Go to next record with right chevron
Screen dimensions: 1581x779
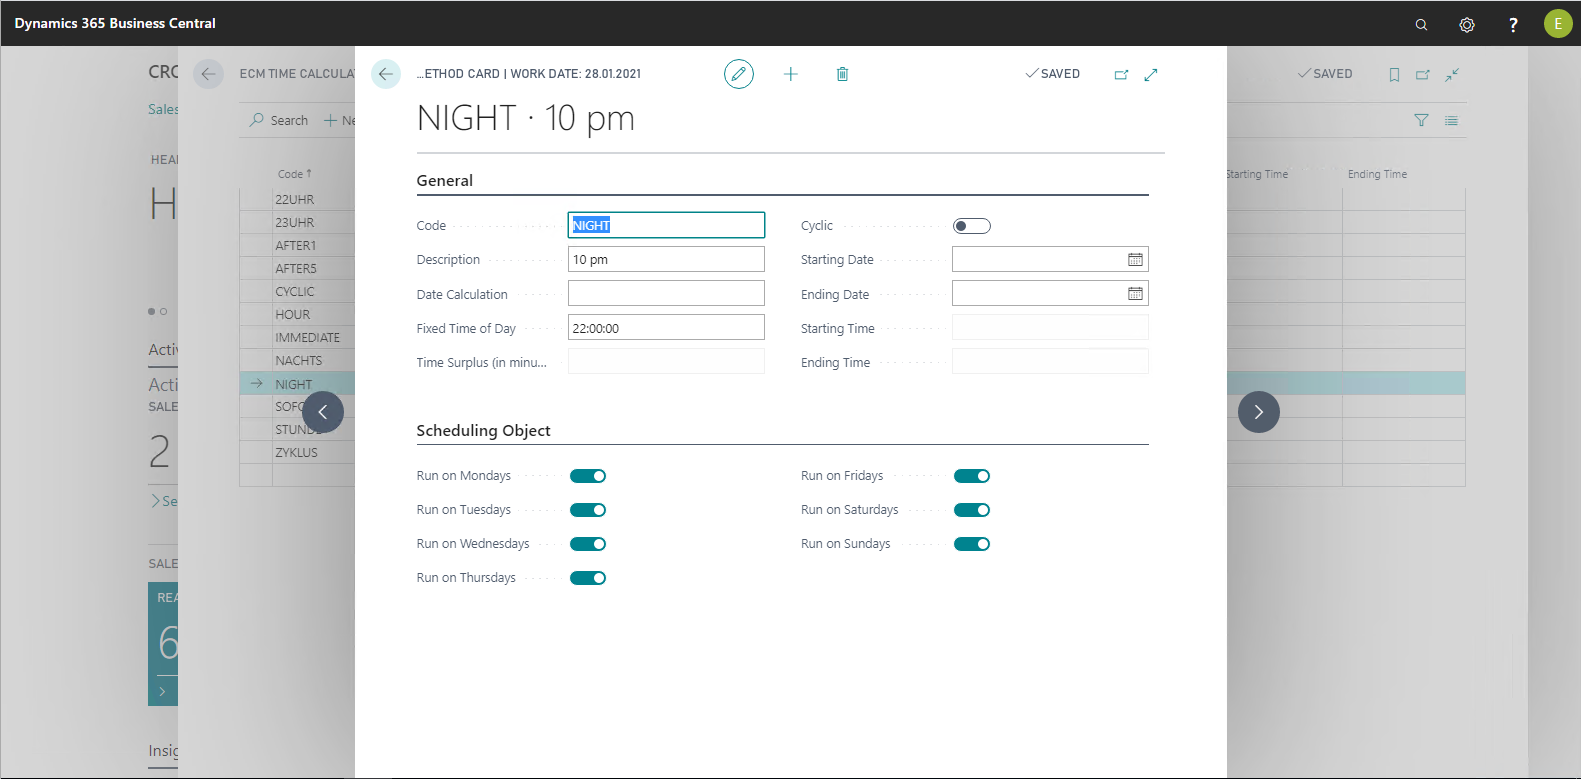point(1258,412)
